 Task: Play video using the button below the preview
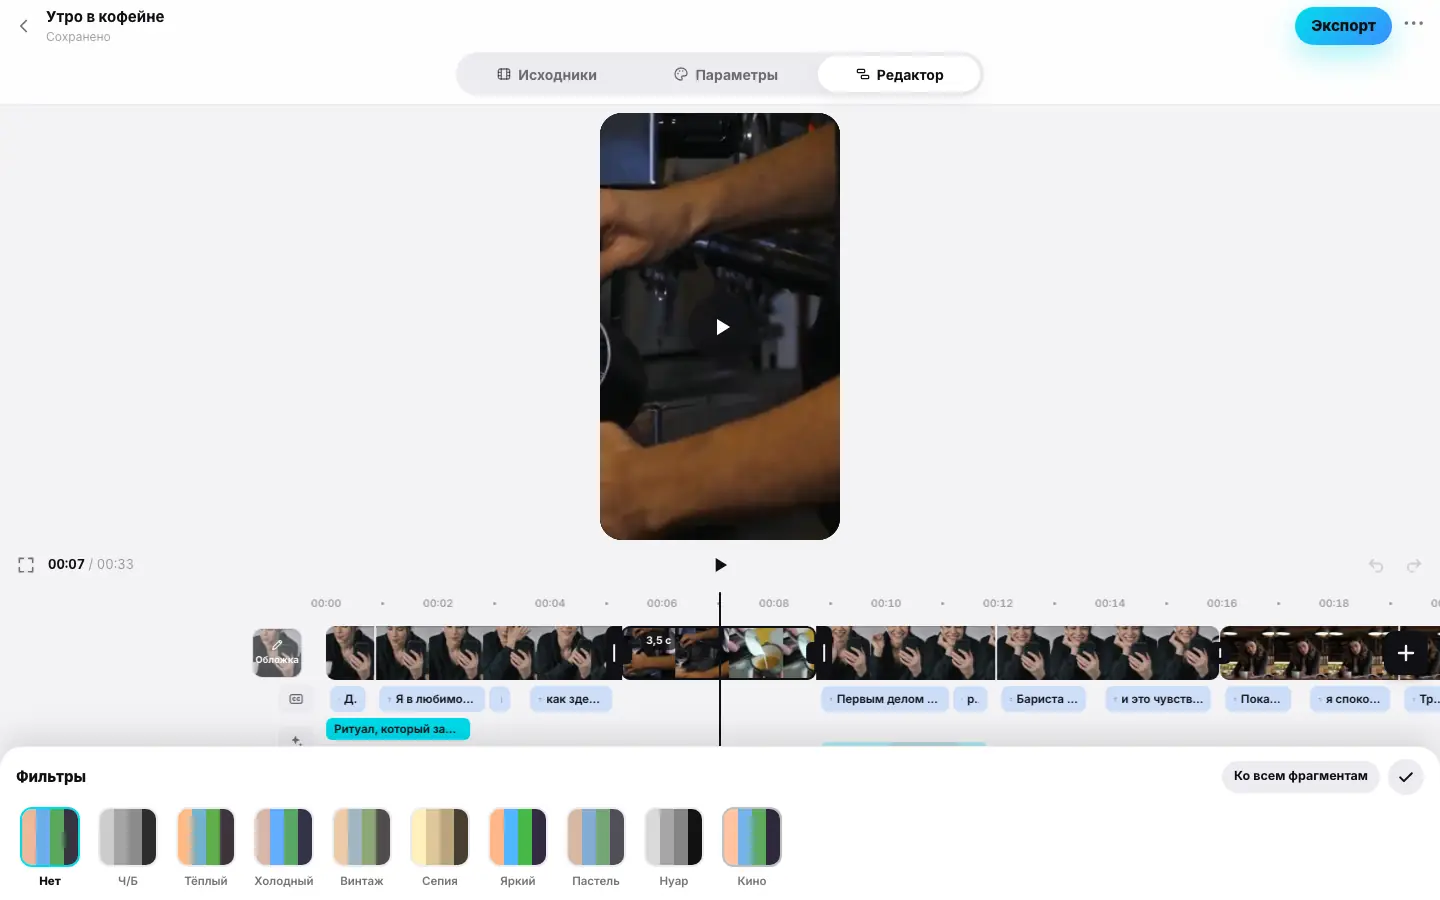[x=720, y=565]
